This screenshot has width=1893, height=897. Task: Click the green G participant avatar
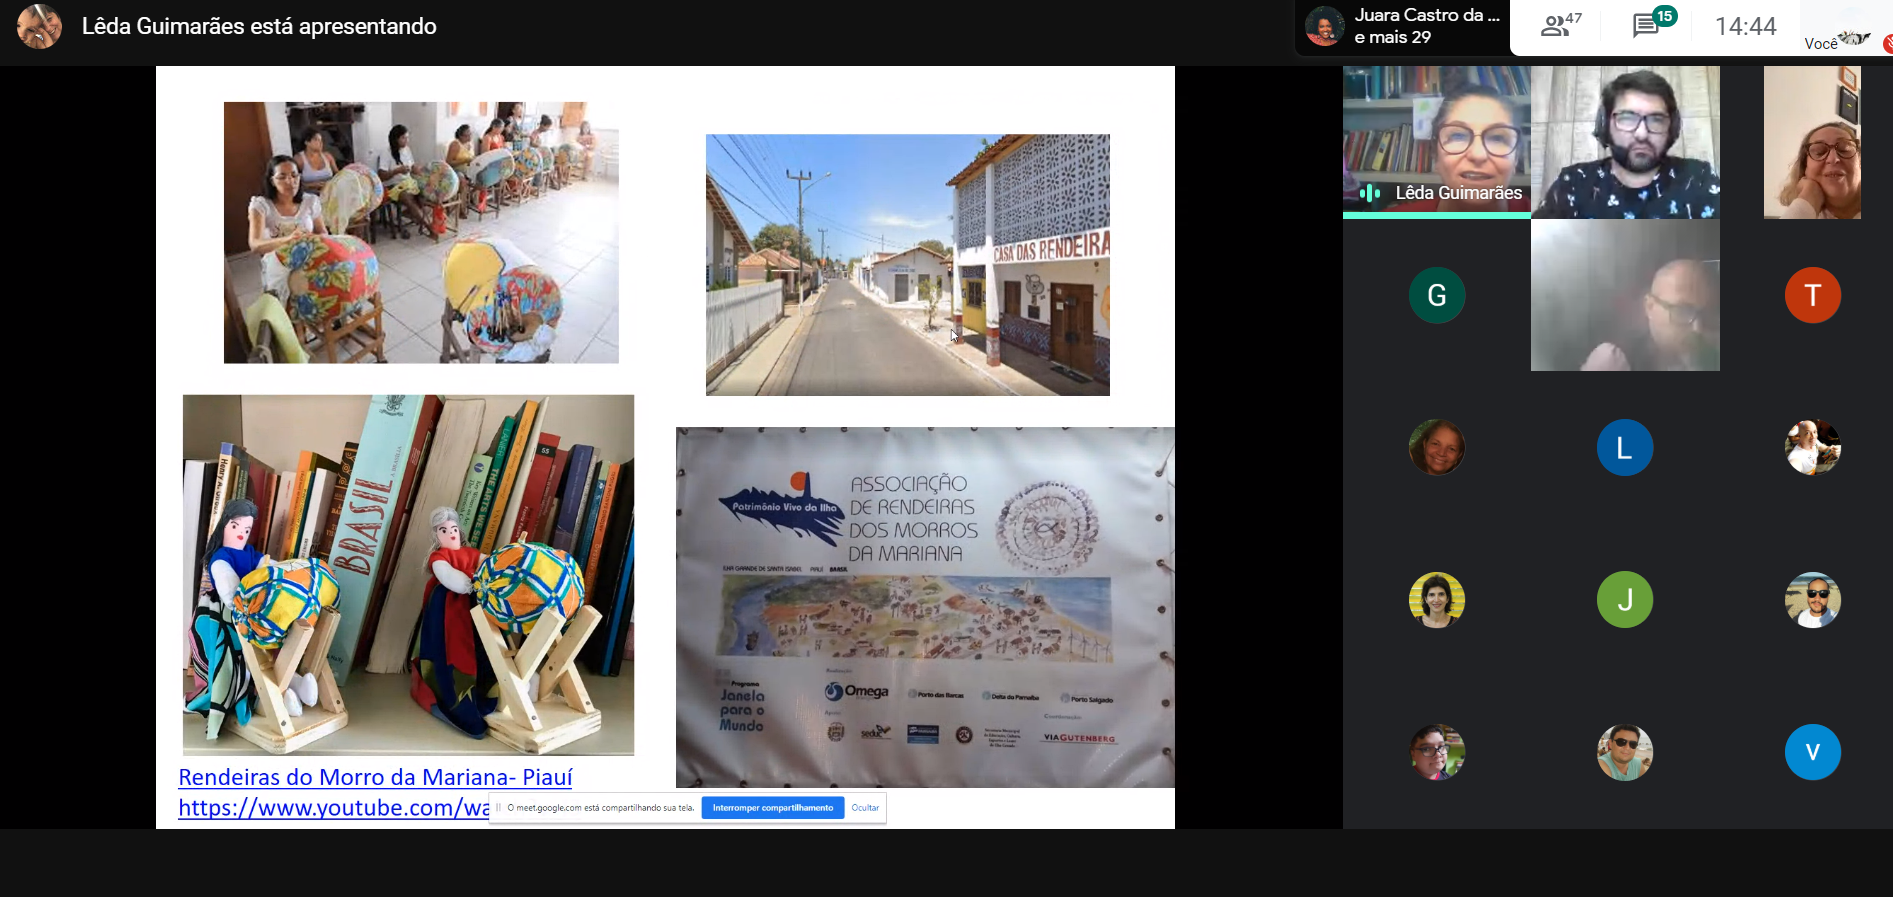pos(1436,295)
